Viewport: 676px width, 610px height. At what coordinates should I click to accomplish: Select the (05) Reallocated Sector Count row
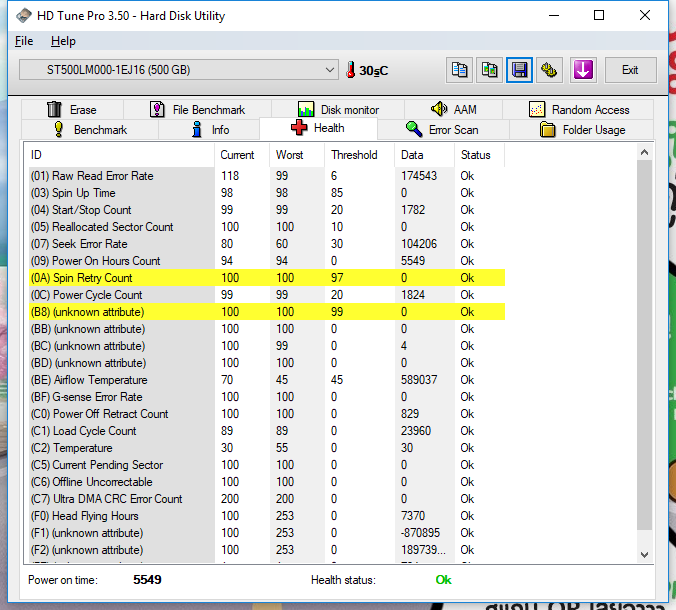pyautogui.click(x=267, y=227)
